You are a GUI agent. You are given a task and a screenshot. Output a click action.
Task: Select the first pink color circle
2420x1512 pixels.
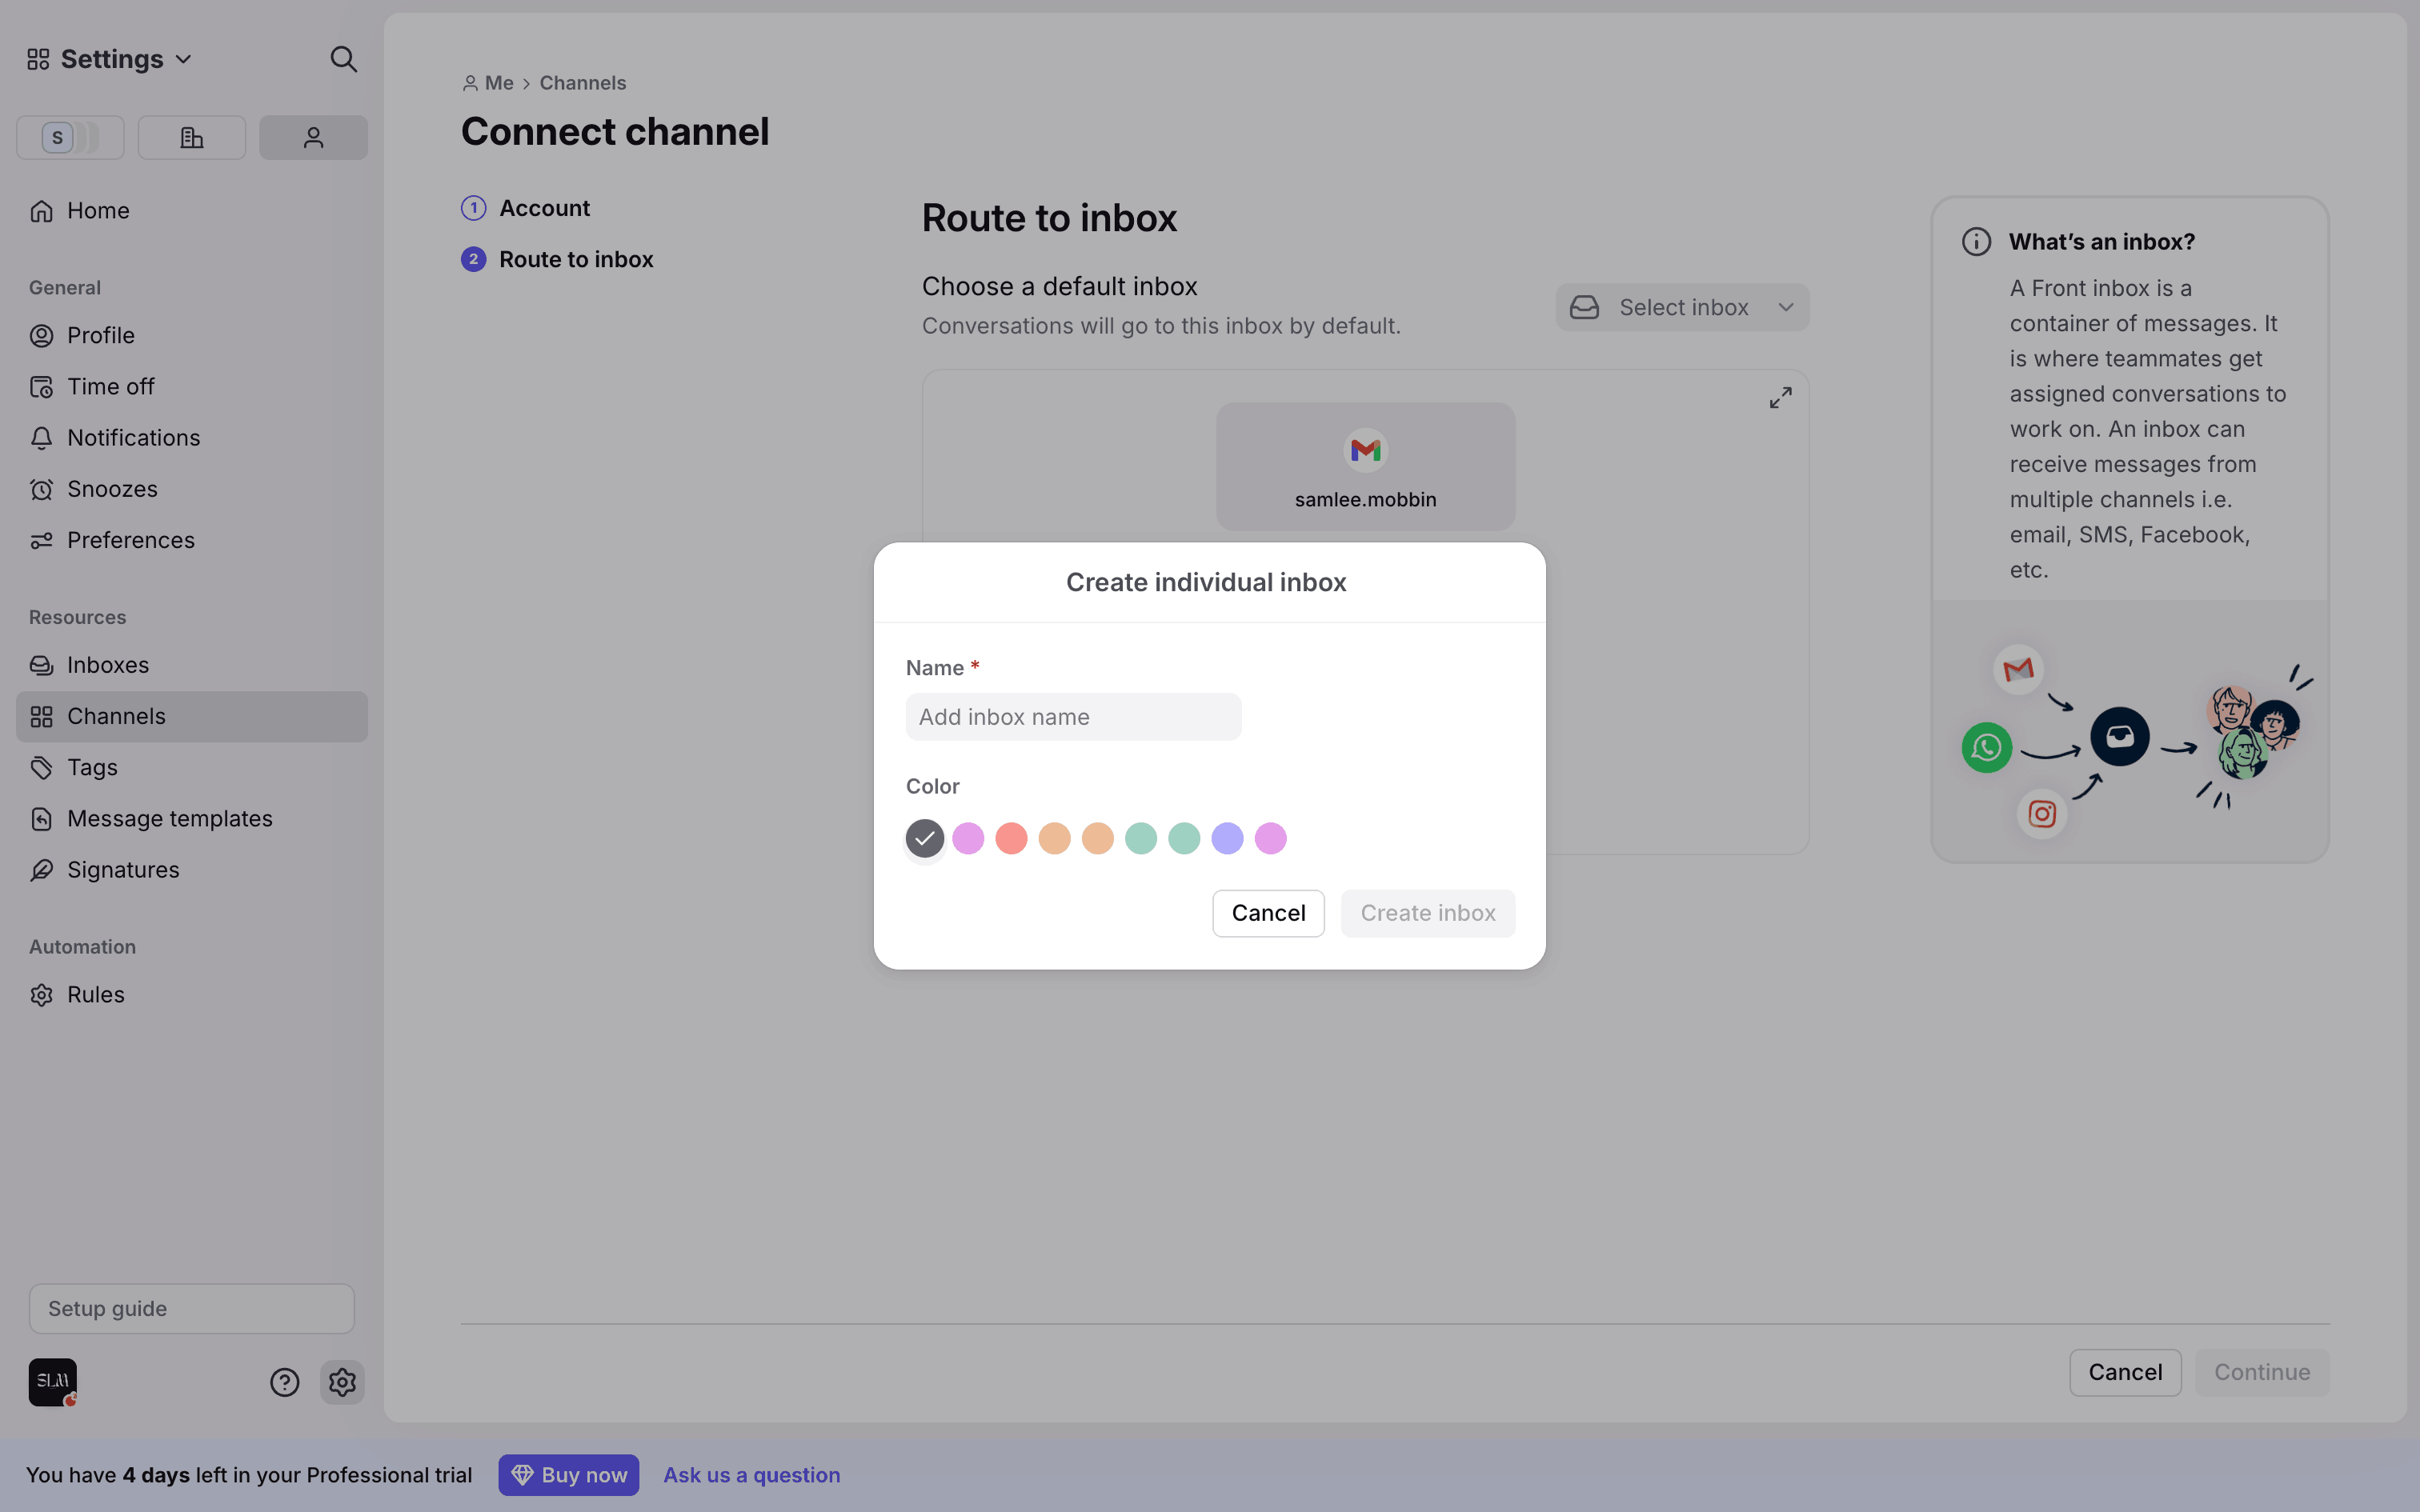pos(968,838)
